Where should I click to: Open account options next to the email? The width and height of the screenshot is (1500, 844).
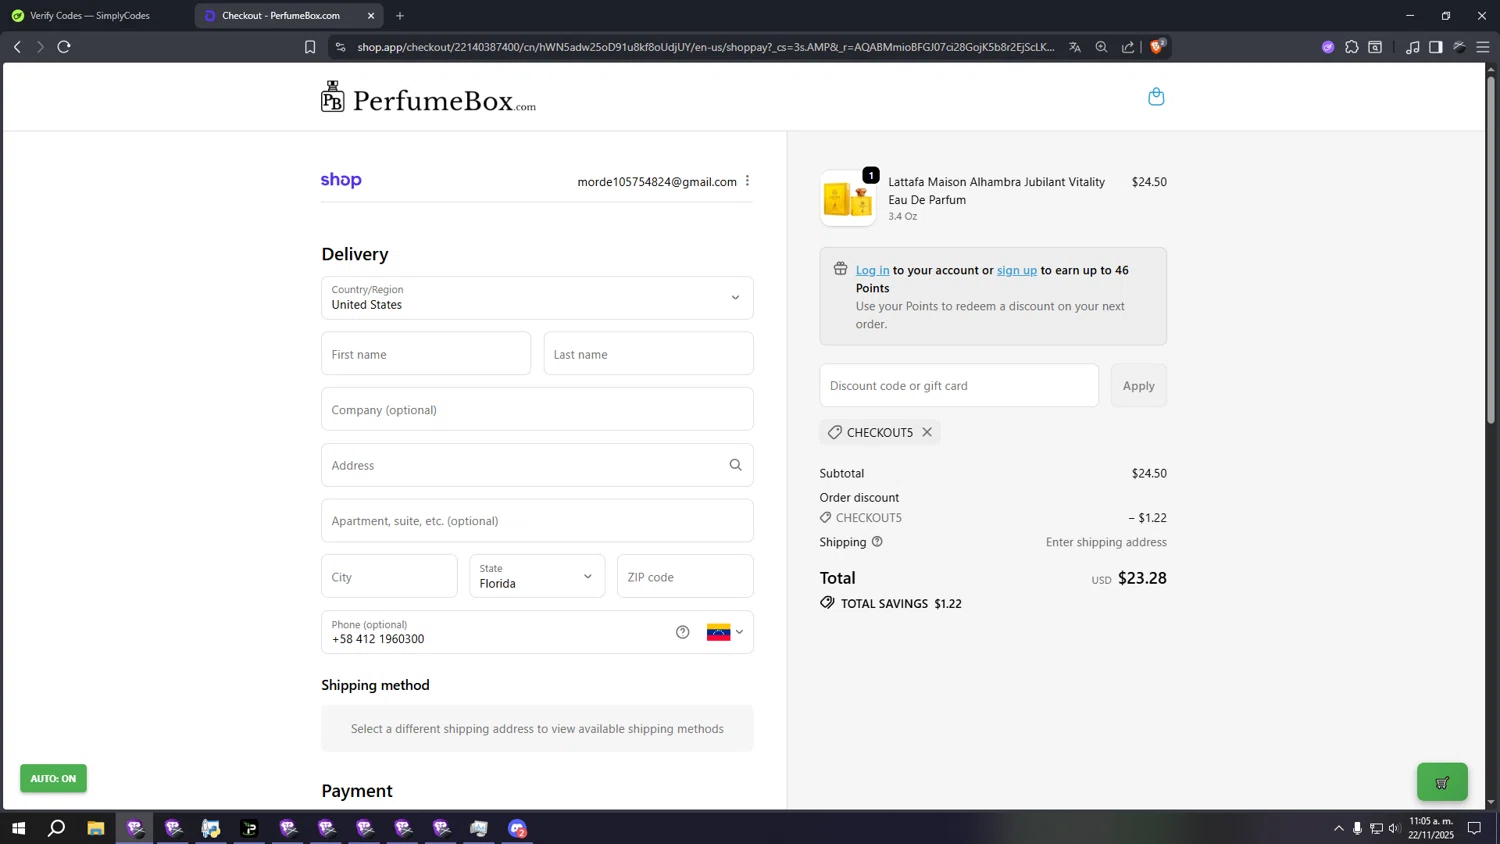[x=747, y=181]
